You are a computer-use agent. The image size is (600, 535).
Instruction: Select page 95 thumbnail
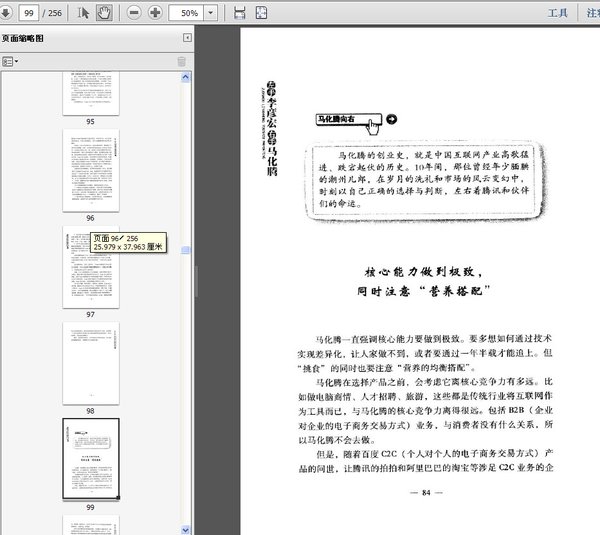click(91, 93)
